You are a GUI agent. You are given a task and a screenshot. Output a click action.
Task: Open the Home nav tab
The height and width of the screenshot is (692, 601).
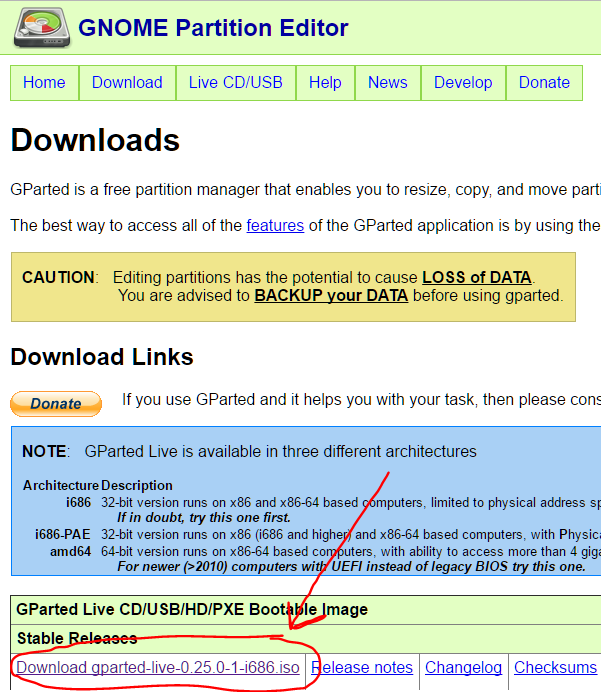(44, 83)
